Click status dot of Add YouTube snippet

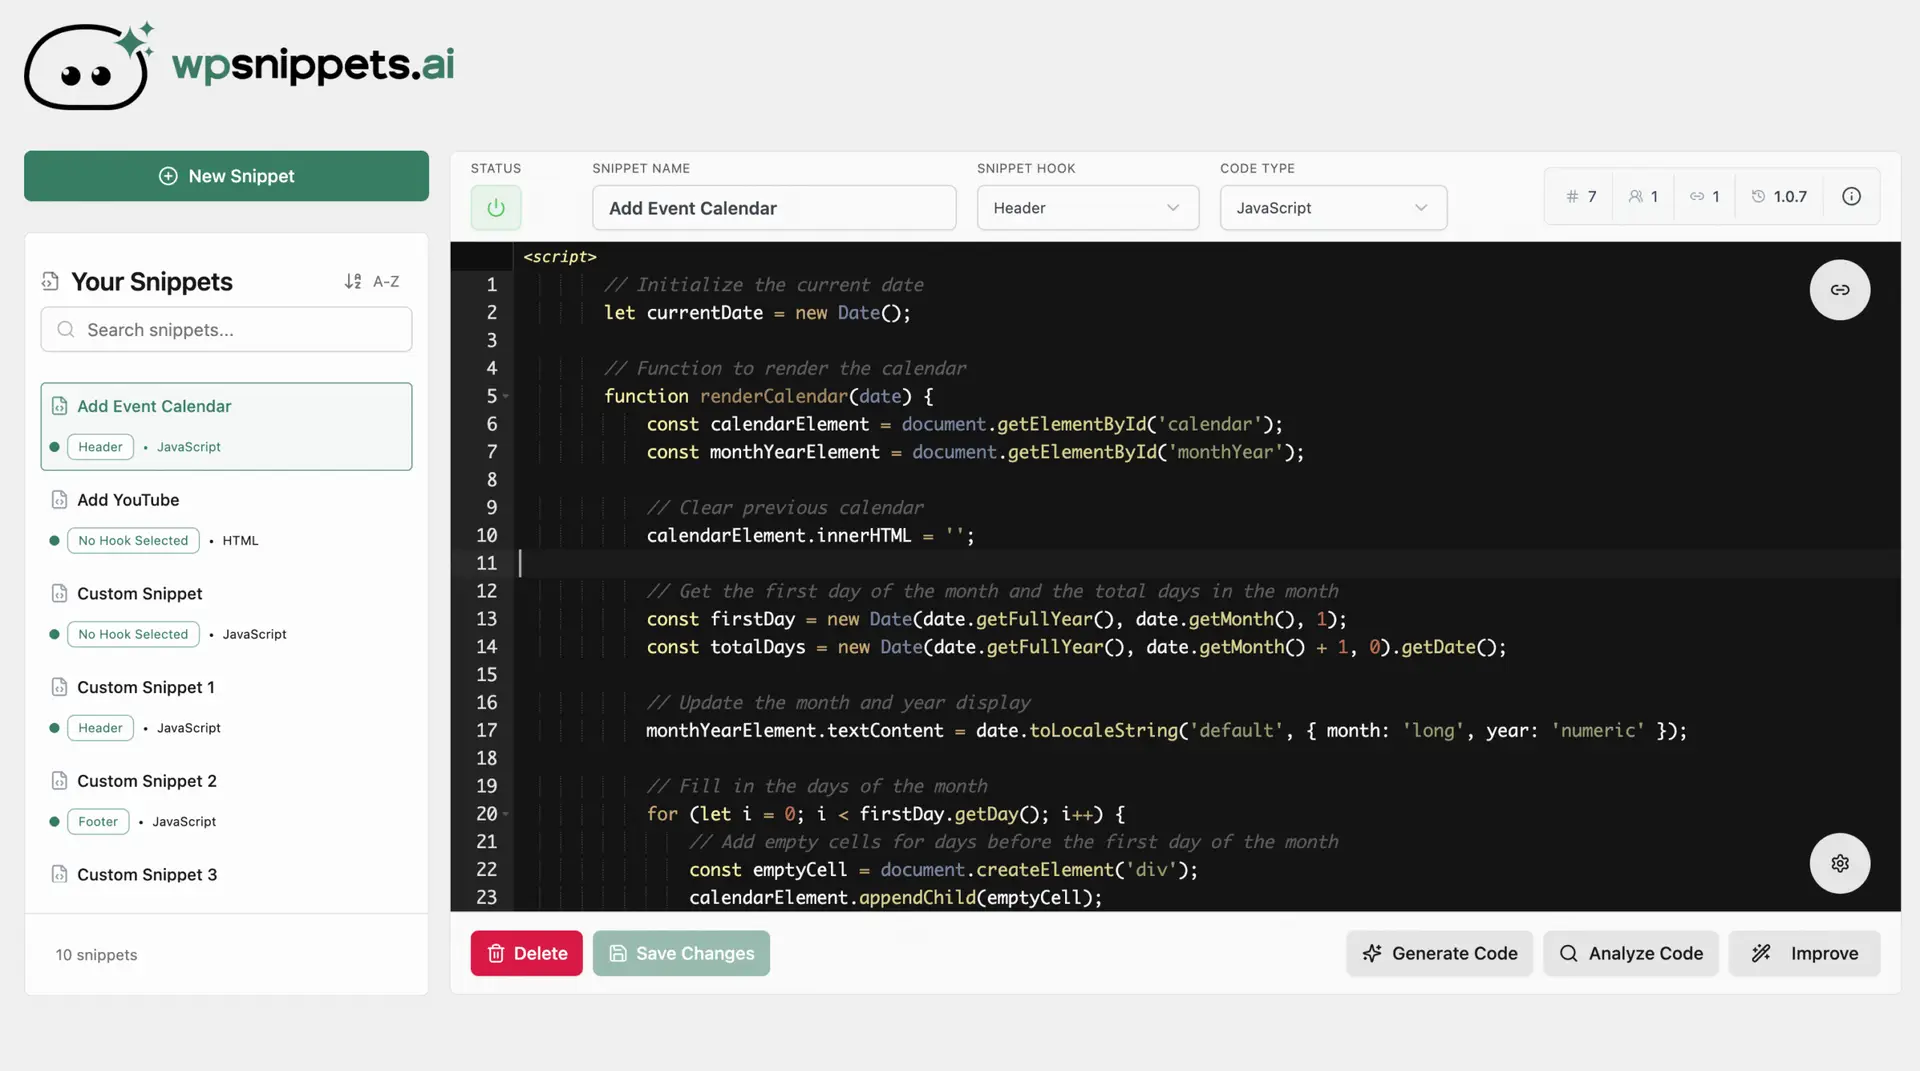54,541
